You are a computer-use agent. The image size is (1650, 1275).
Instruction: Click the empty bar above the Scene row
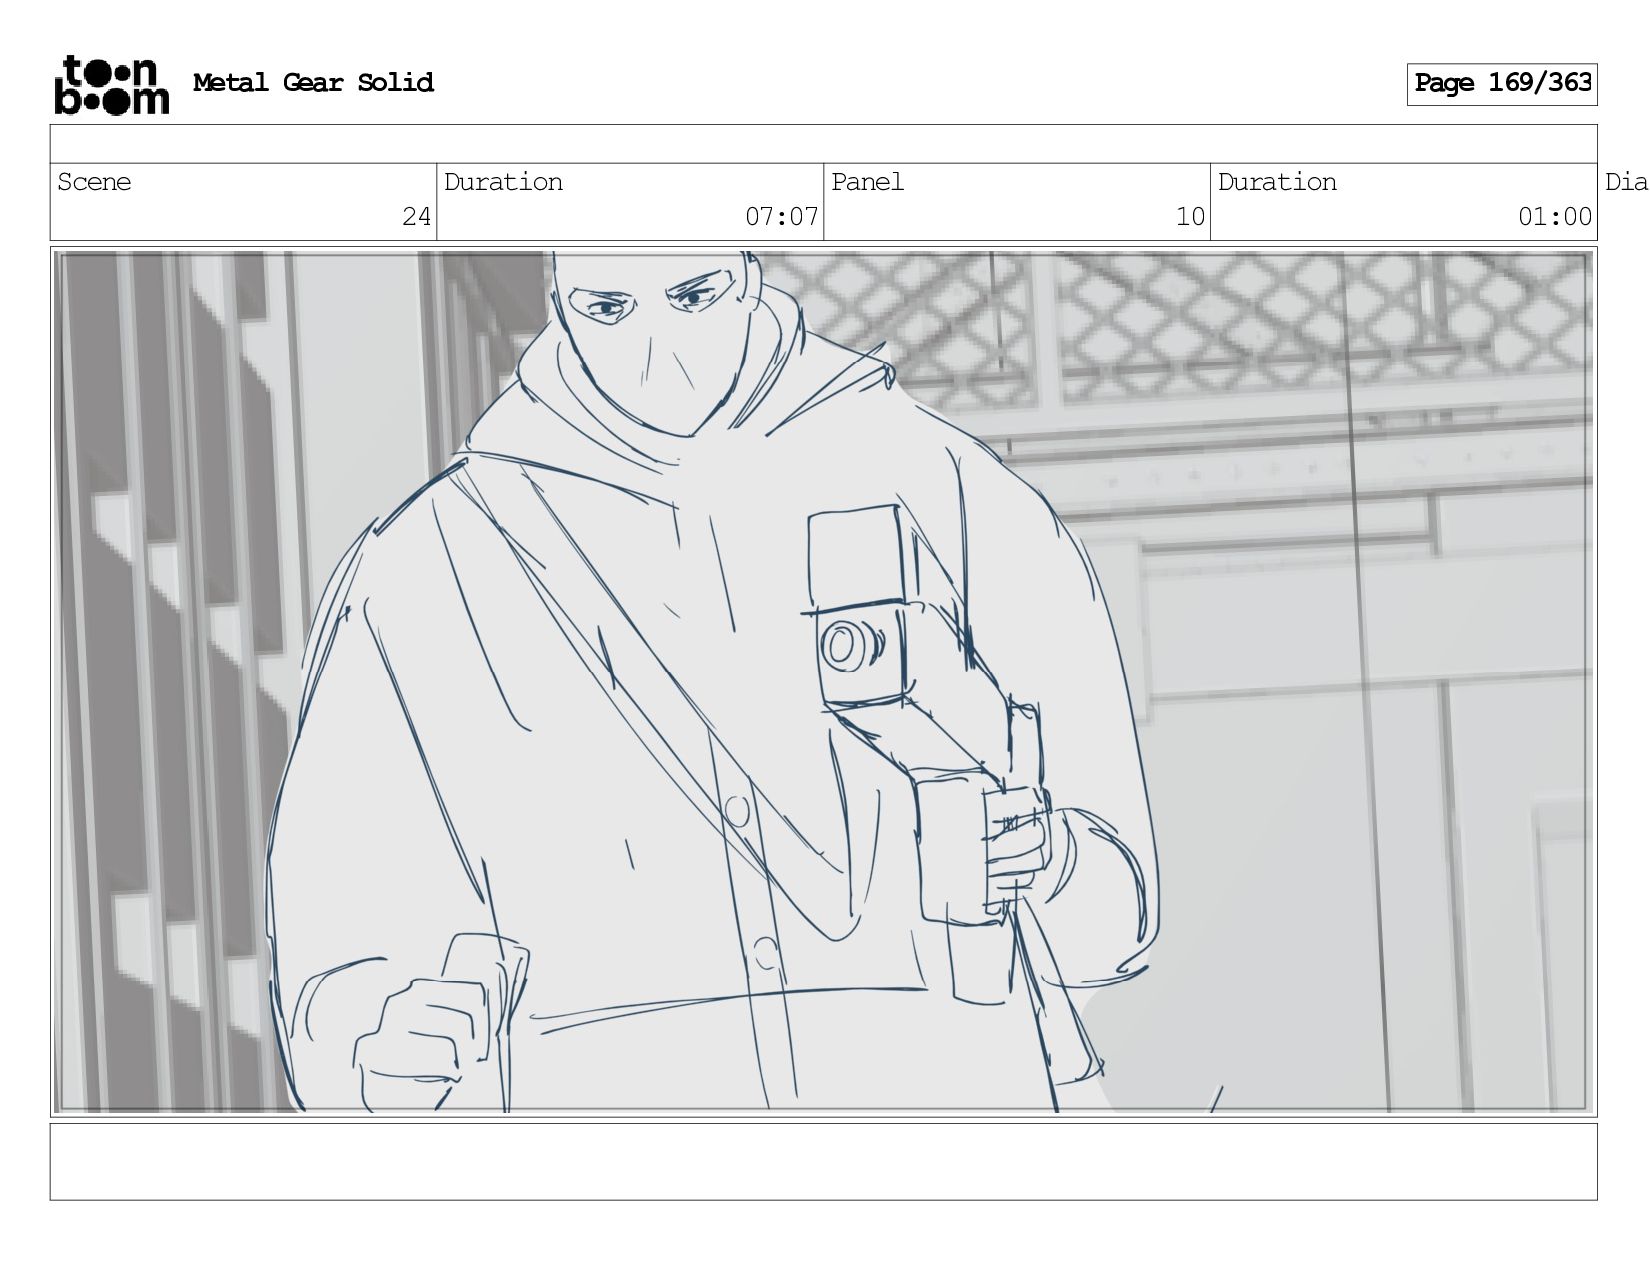click(823, 144)
